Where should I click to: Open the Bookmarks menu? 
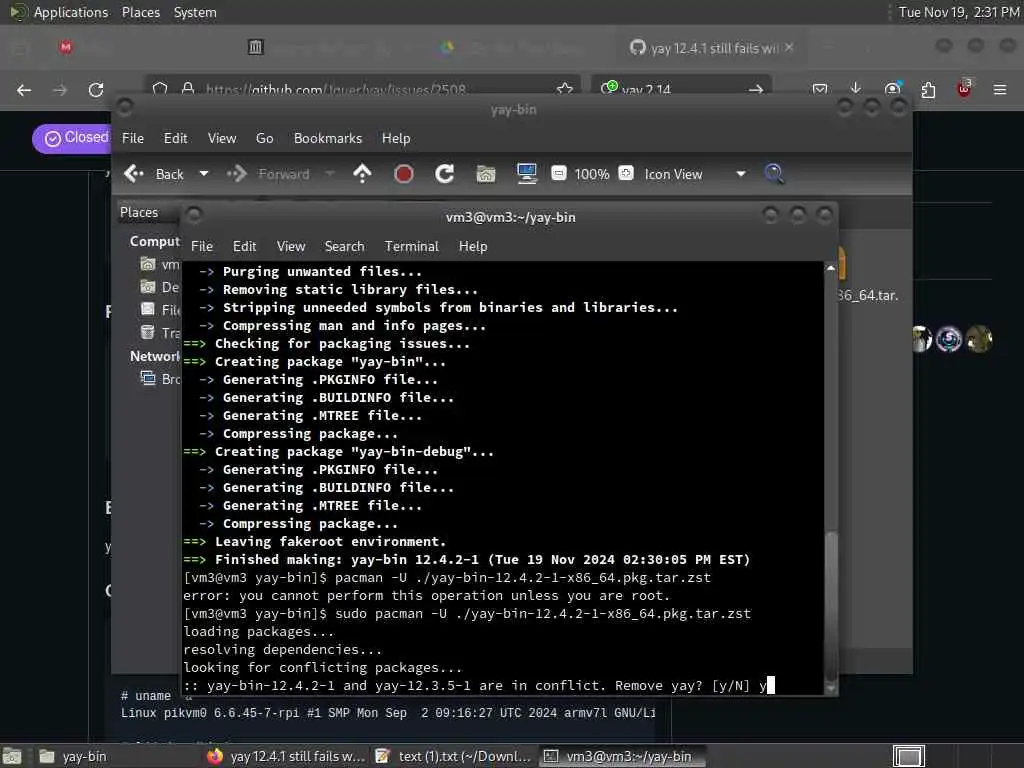(x=328, y=138)
